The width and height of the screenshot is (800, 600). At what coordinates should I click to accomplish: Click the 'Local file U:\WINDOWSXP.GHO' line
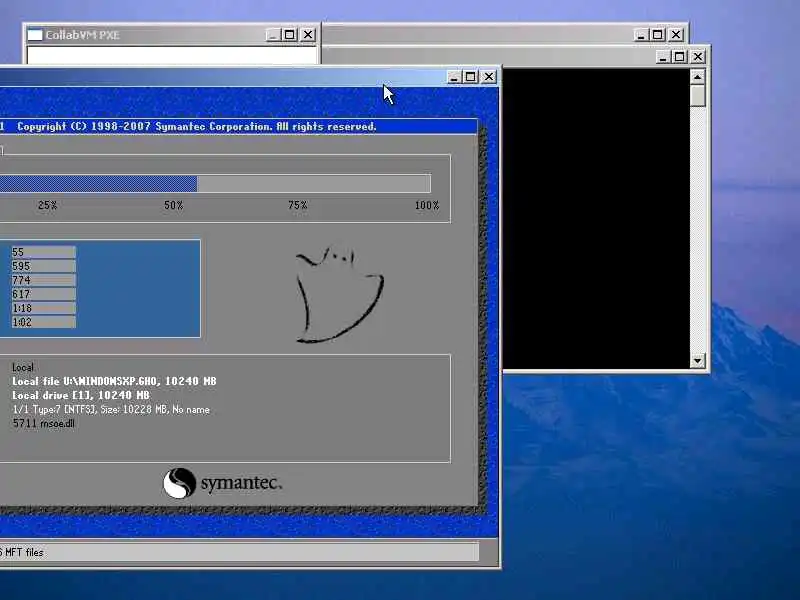(114, 381)
